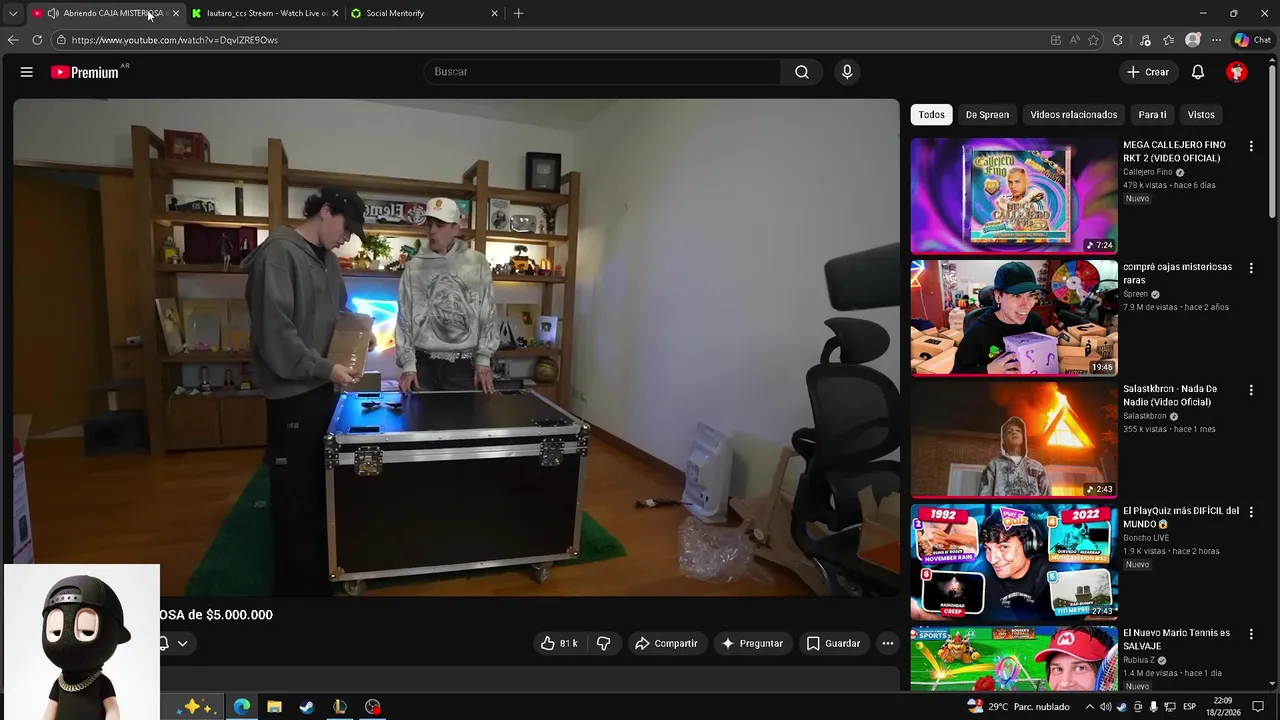1280x720 pixels.
Task: Open the media control music icon
Action: 1145,40
